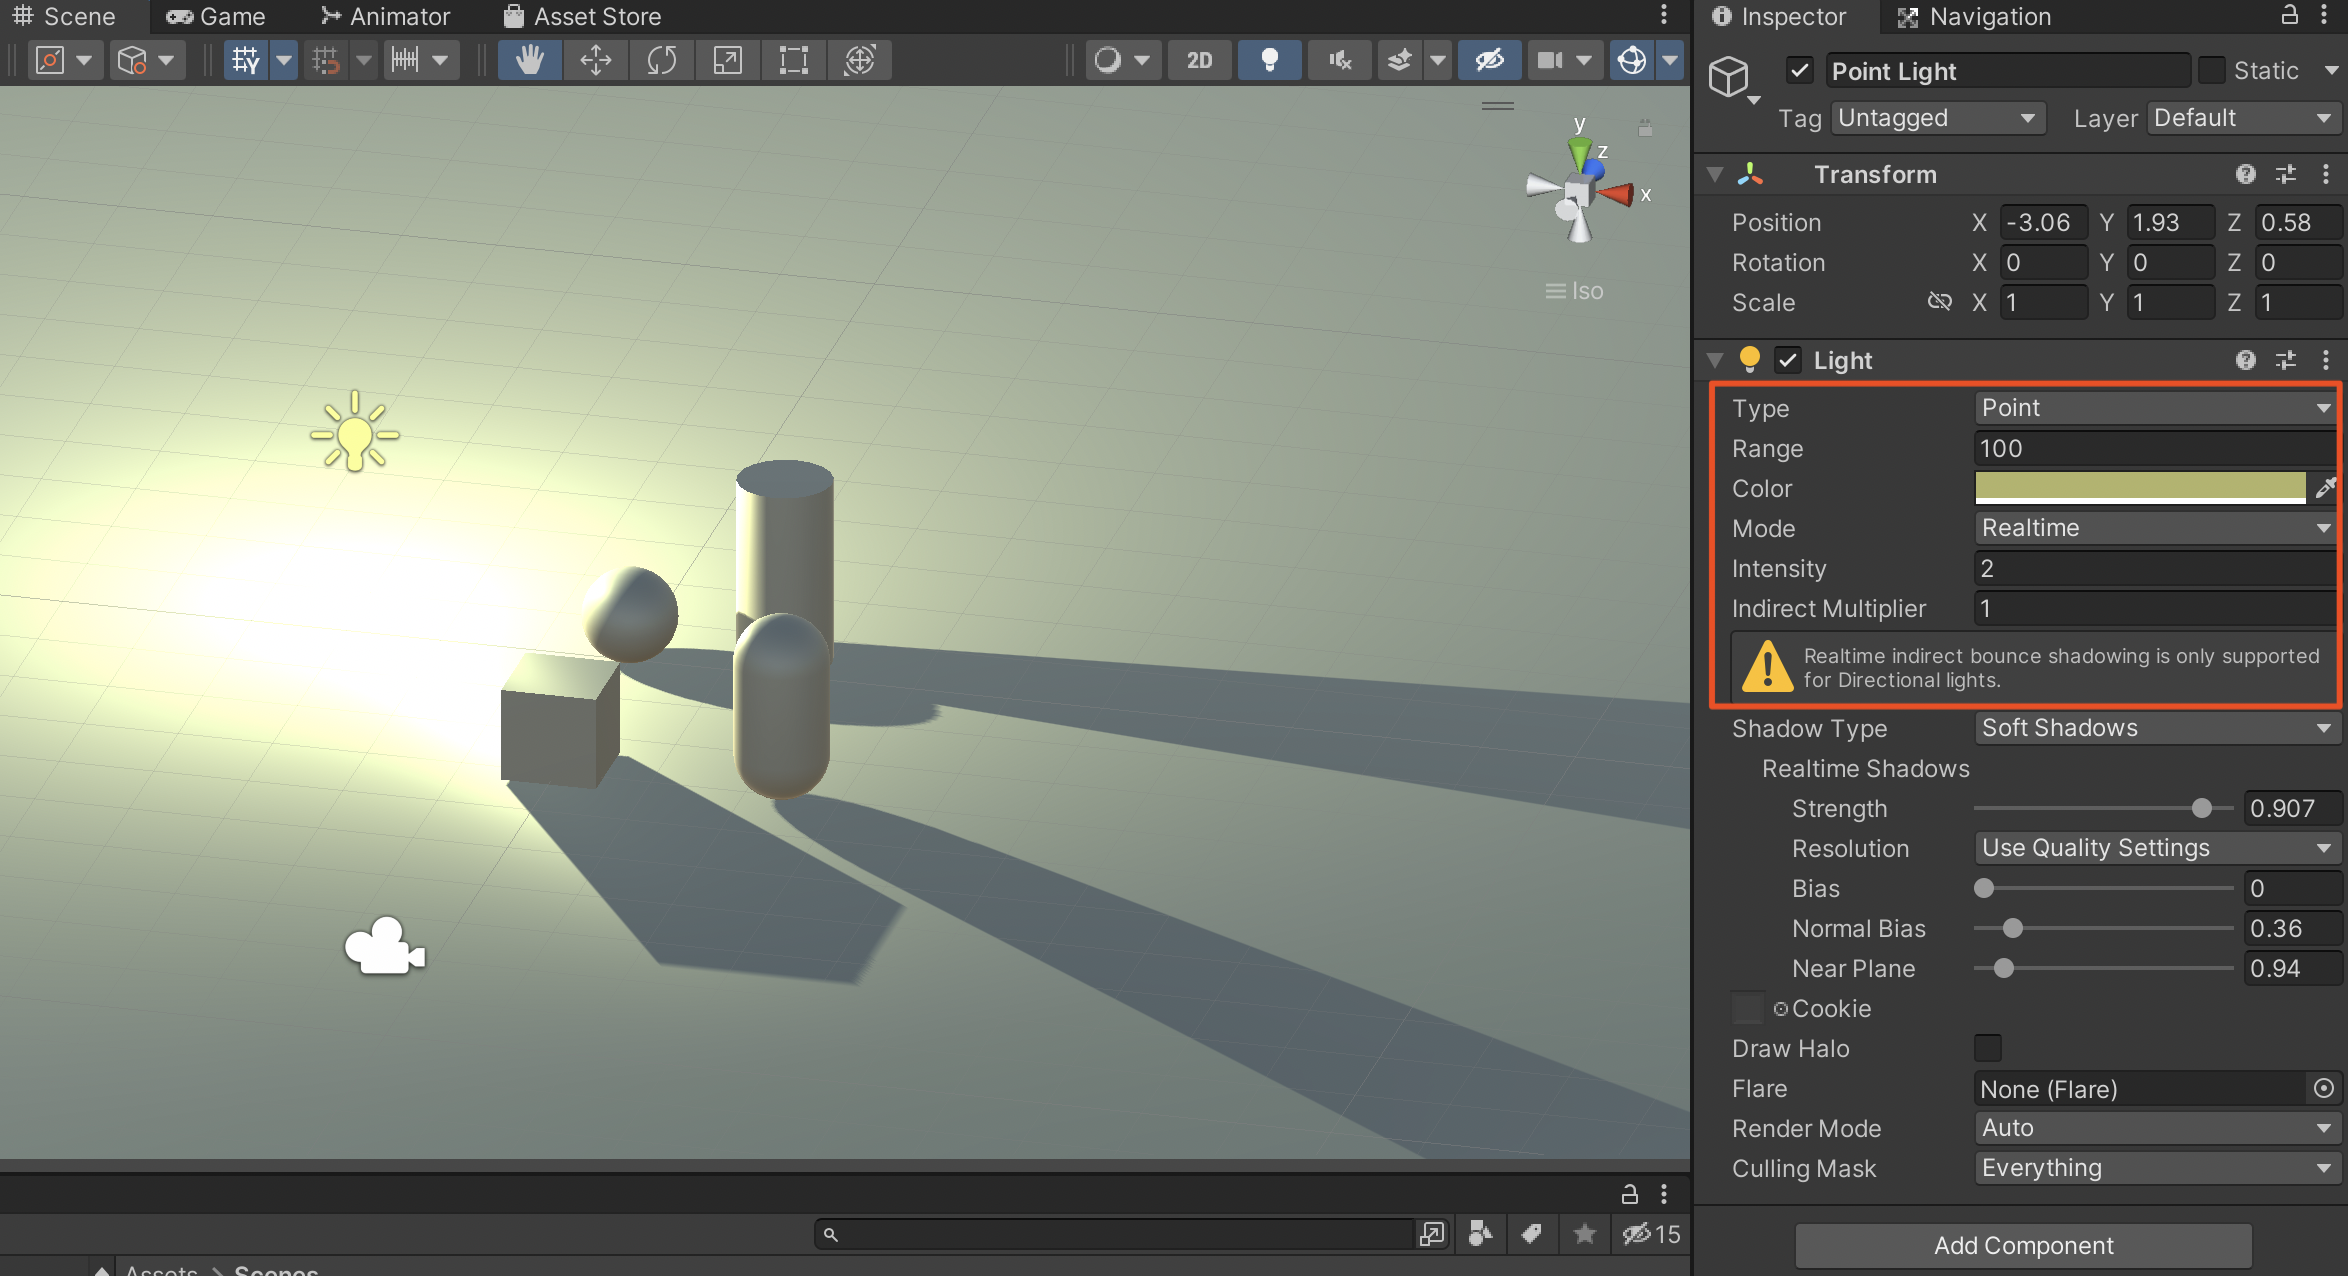This screenshot has height=1276, width=2348.
Task: Mute scene audio icon in toolbar
Action: [1339, 60]
